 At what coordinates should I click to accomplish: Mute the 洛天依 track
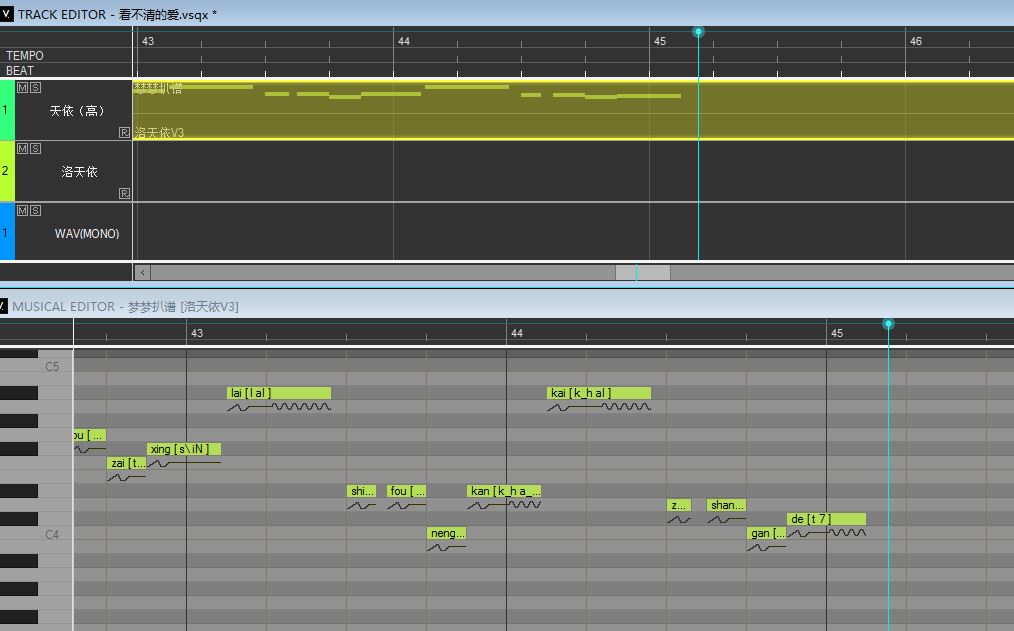point(22,149)
